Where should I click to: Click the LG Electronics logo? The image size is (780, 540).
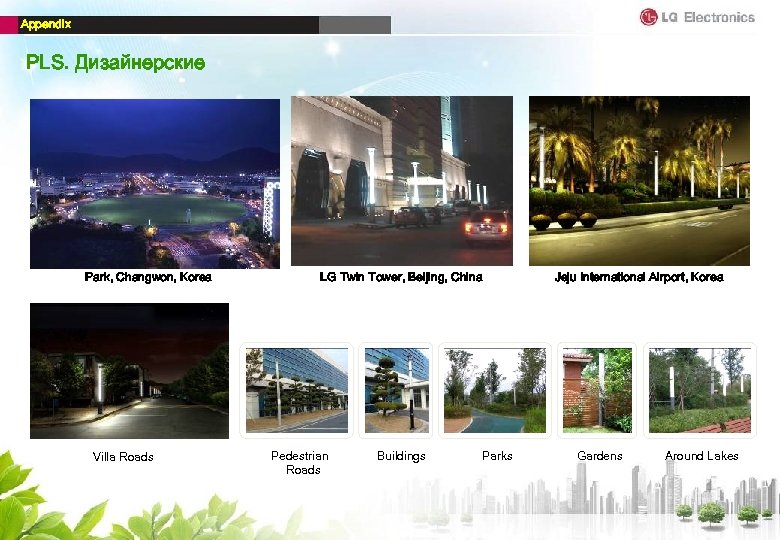(x=697, y=17)
